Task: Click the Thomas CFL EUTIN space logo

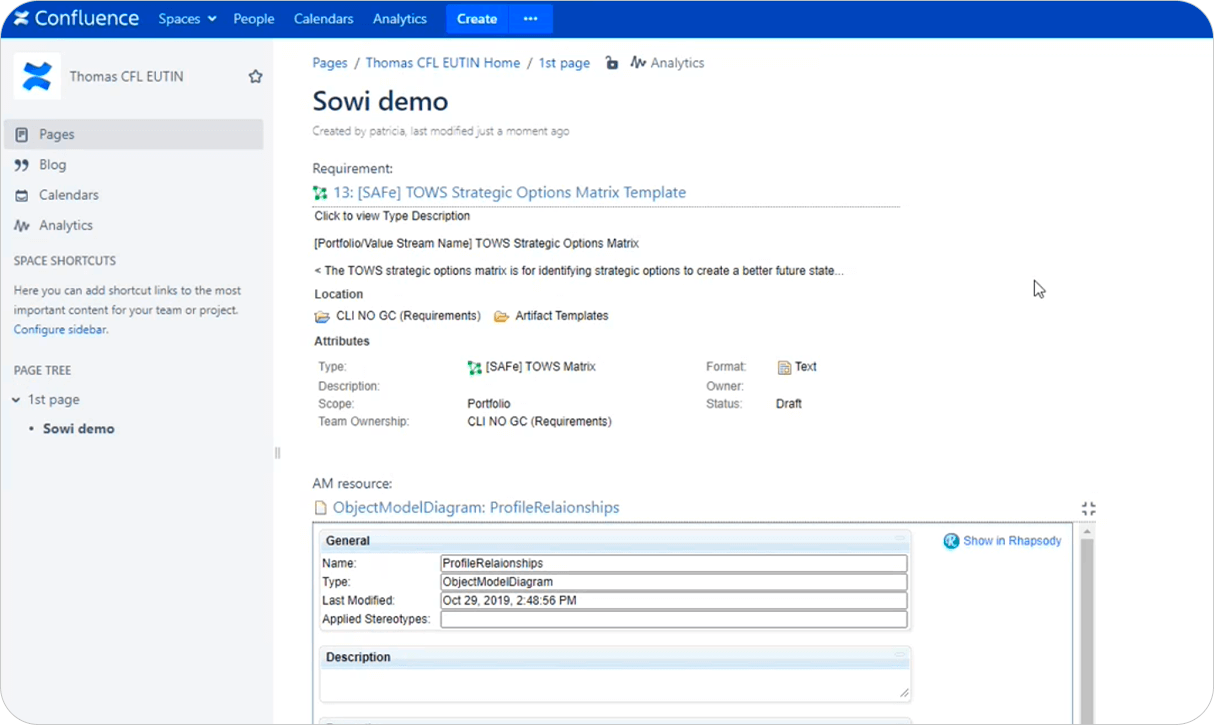Action: pos(37,76)
